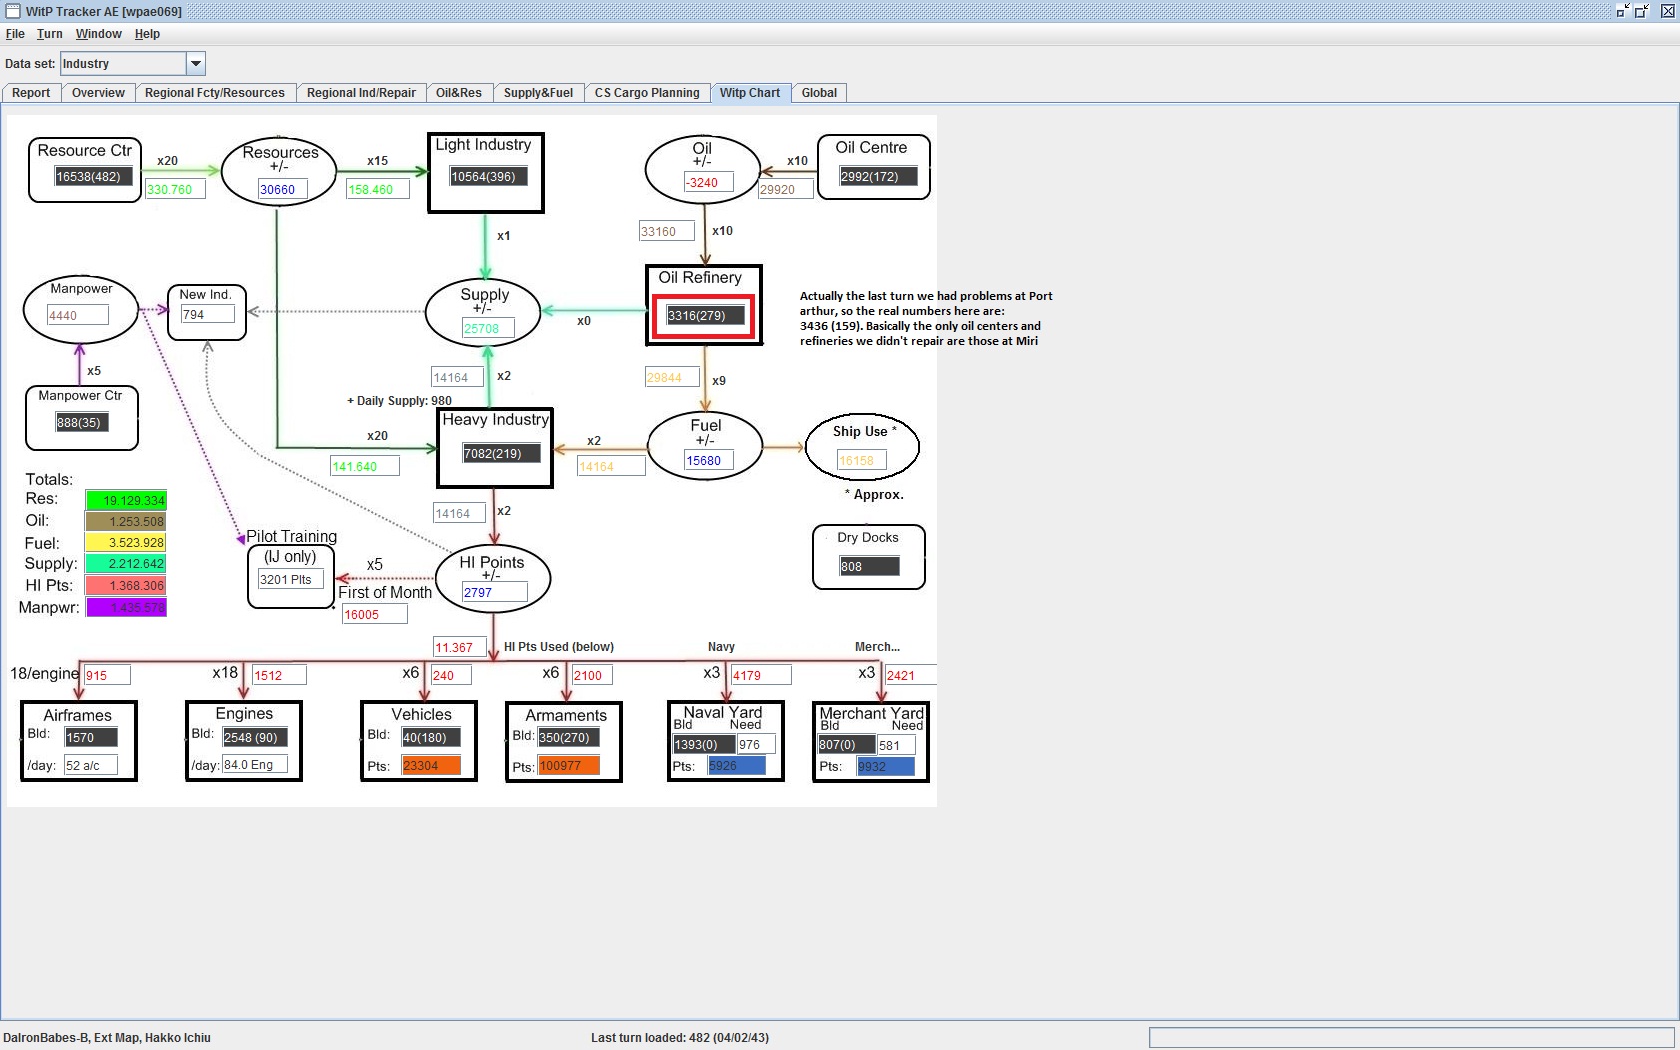Open the Data set dropdown arrow
The image size is (1680, 1050).
coord(196,64)
